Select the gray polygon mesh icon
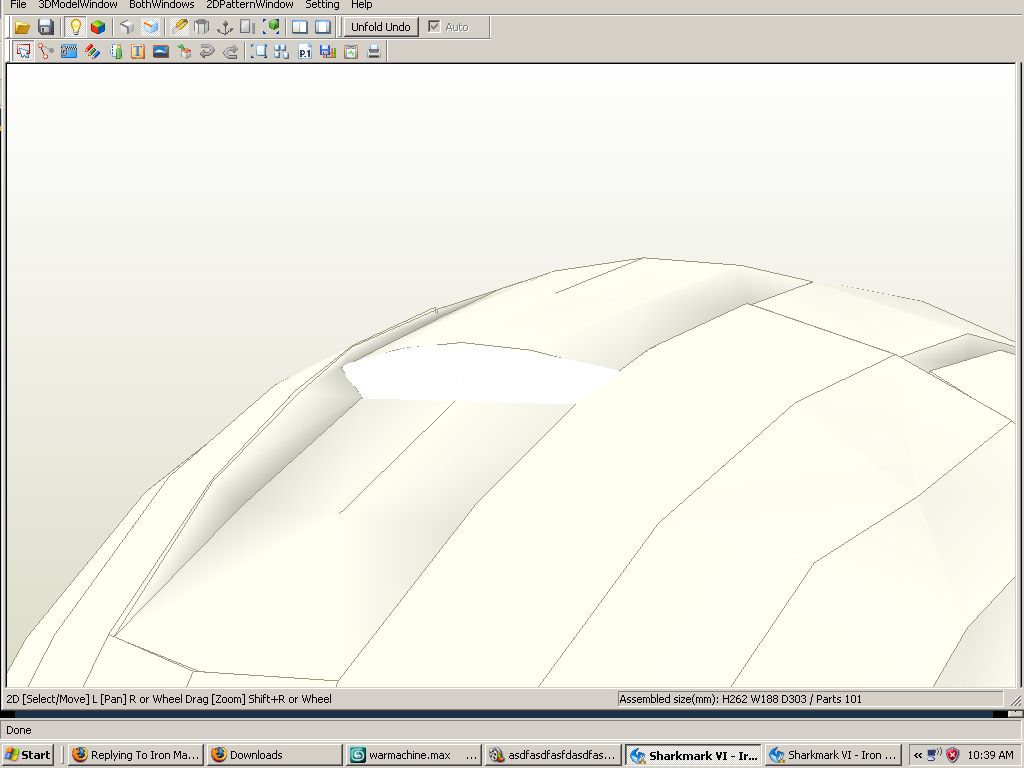 [x=202, y=27]
